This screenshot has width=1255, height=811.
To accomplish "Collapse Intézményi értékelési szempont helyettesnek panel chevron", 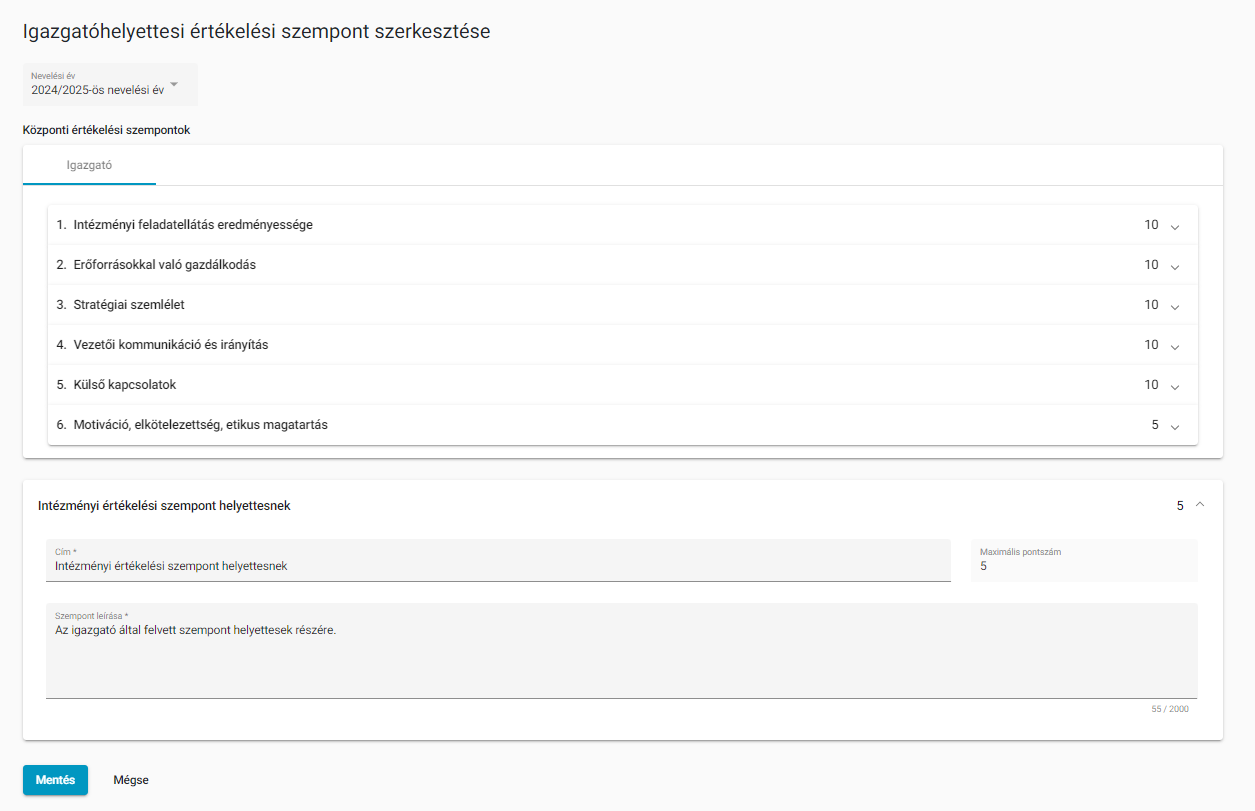I will point(1200,505).
